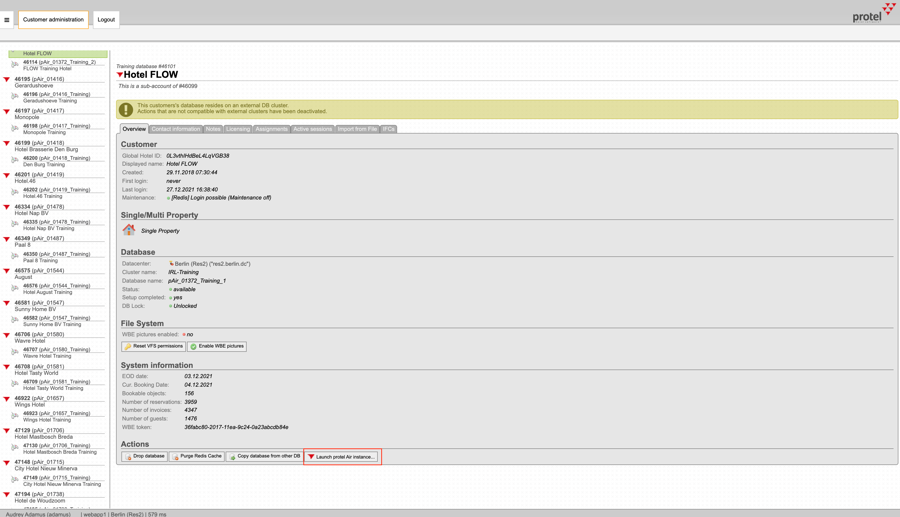This screenshot has height=517, width=900.
Task: Switch to the Contact information tab
Action: pyautogui.click(x=176, y=129)
